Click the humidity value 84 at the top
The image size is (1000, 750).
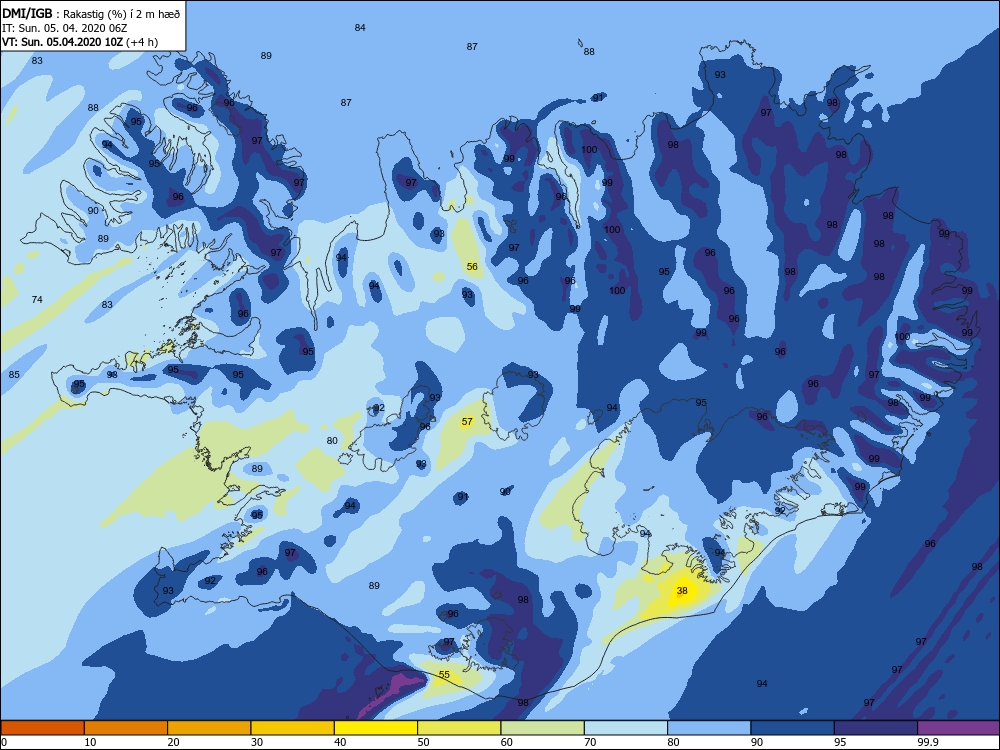coord(360,27)
